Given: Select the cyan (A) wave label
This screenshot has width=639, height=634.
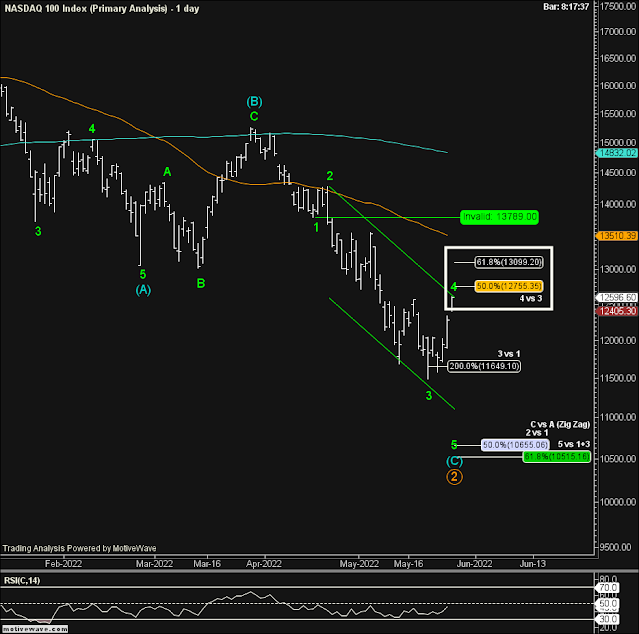Looking at the screenshot, I should tap(143, 290).
